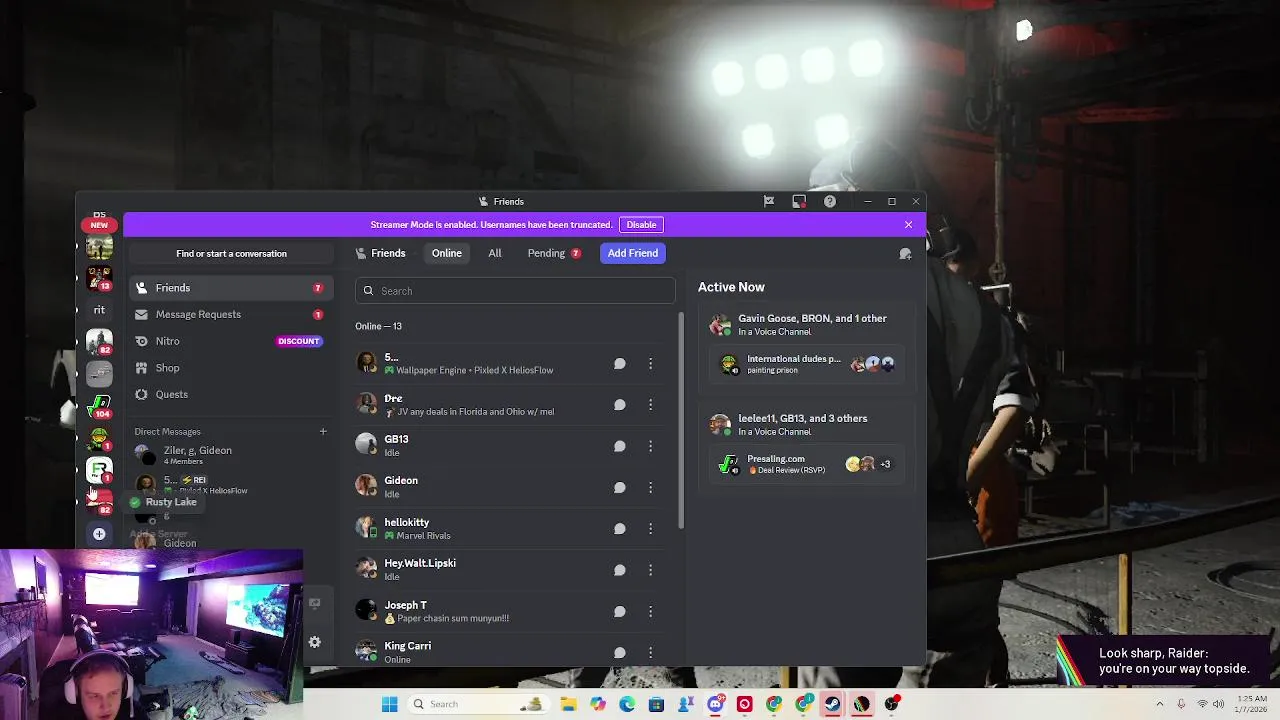The width and height of the screenshot is (1280, 720).
Task: Message friend GB13
Action: point(620,446)
